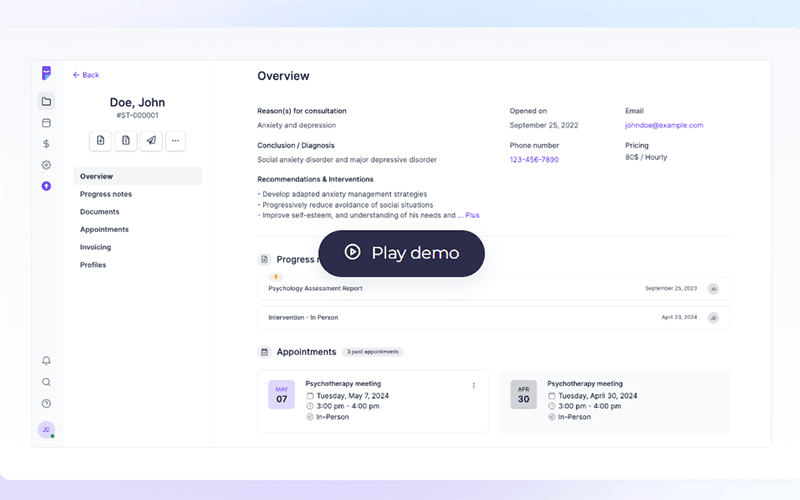Click the APR 30 date badge
The image size is (800, 500).
click(x=523, y=394)
